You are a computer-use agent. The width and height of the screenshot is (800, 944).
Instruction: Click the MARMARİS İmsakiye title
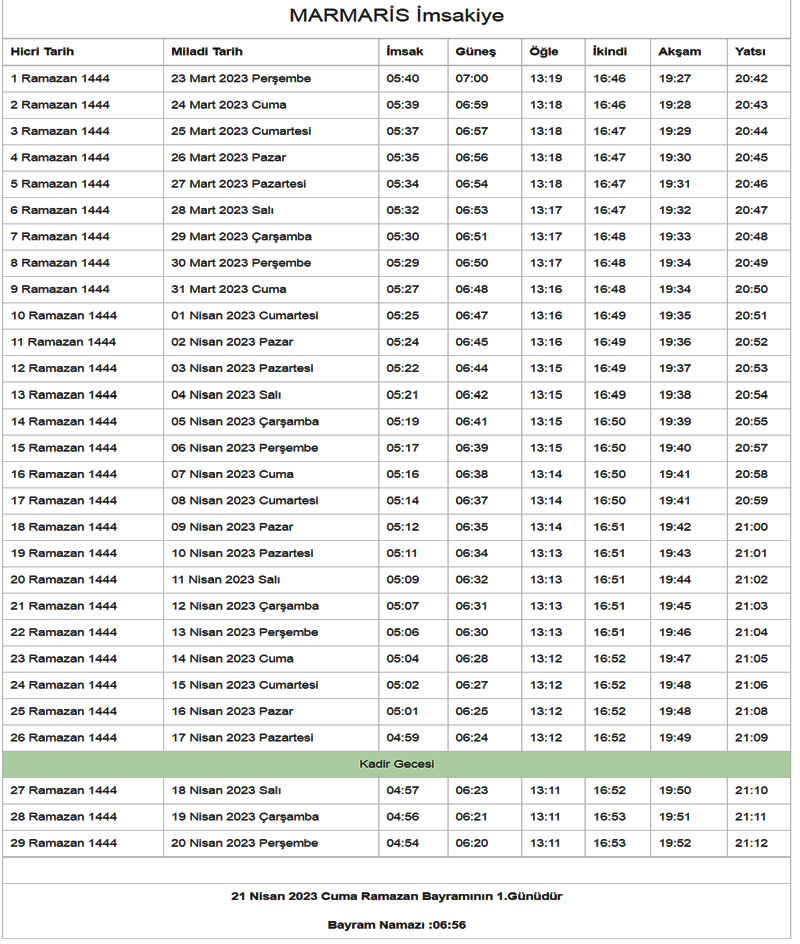(x=396, y=15)
